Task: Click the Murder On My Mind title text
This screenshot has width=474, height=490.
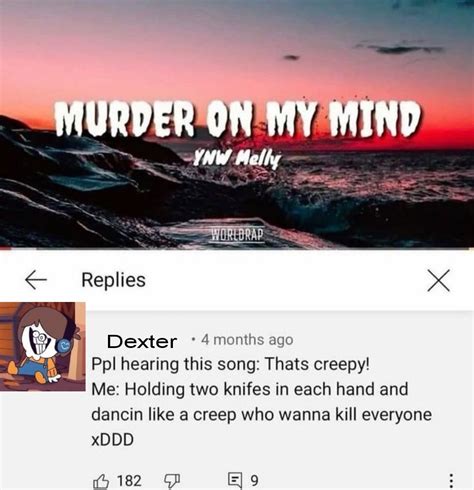Action: [239, 118]
